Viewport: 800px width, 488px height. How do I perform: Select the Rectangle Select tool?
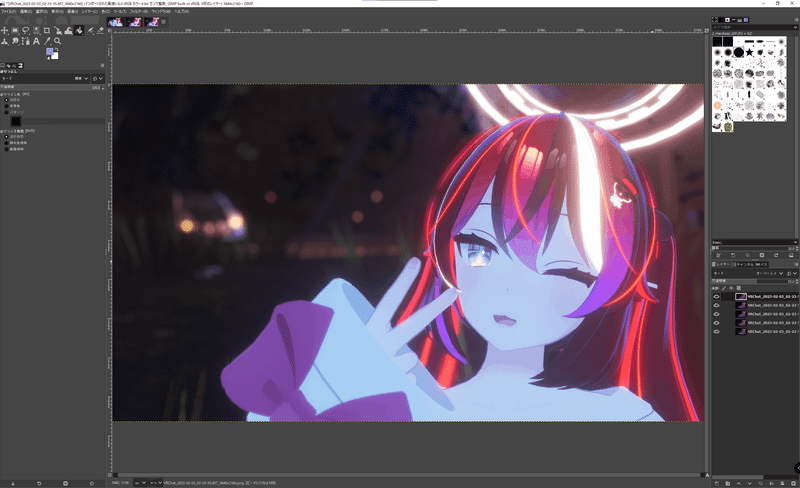(15, 31)
